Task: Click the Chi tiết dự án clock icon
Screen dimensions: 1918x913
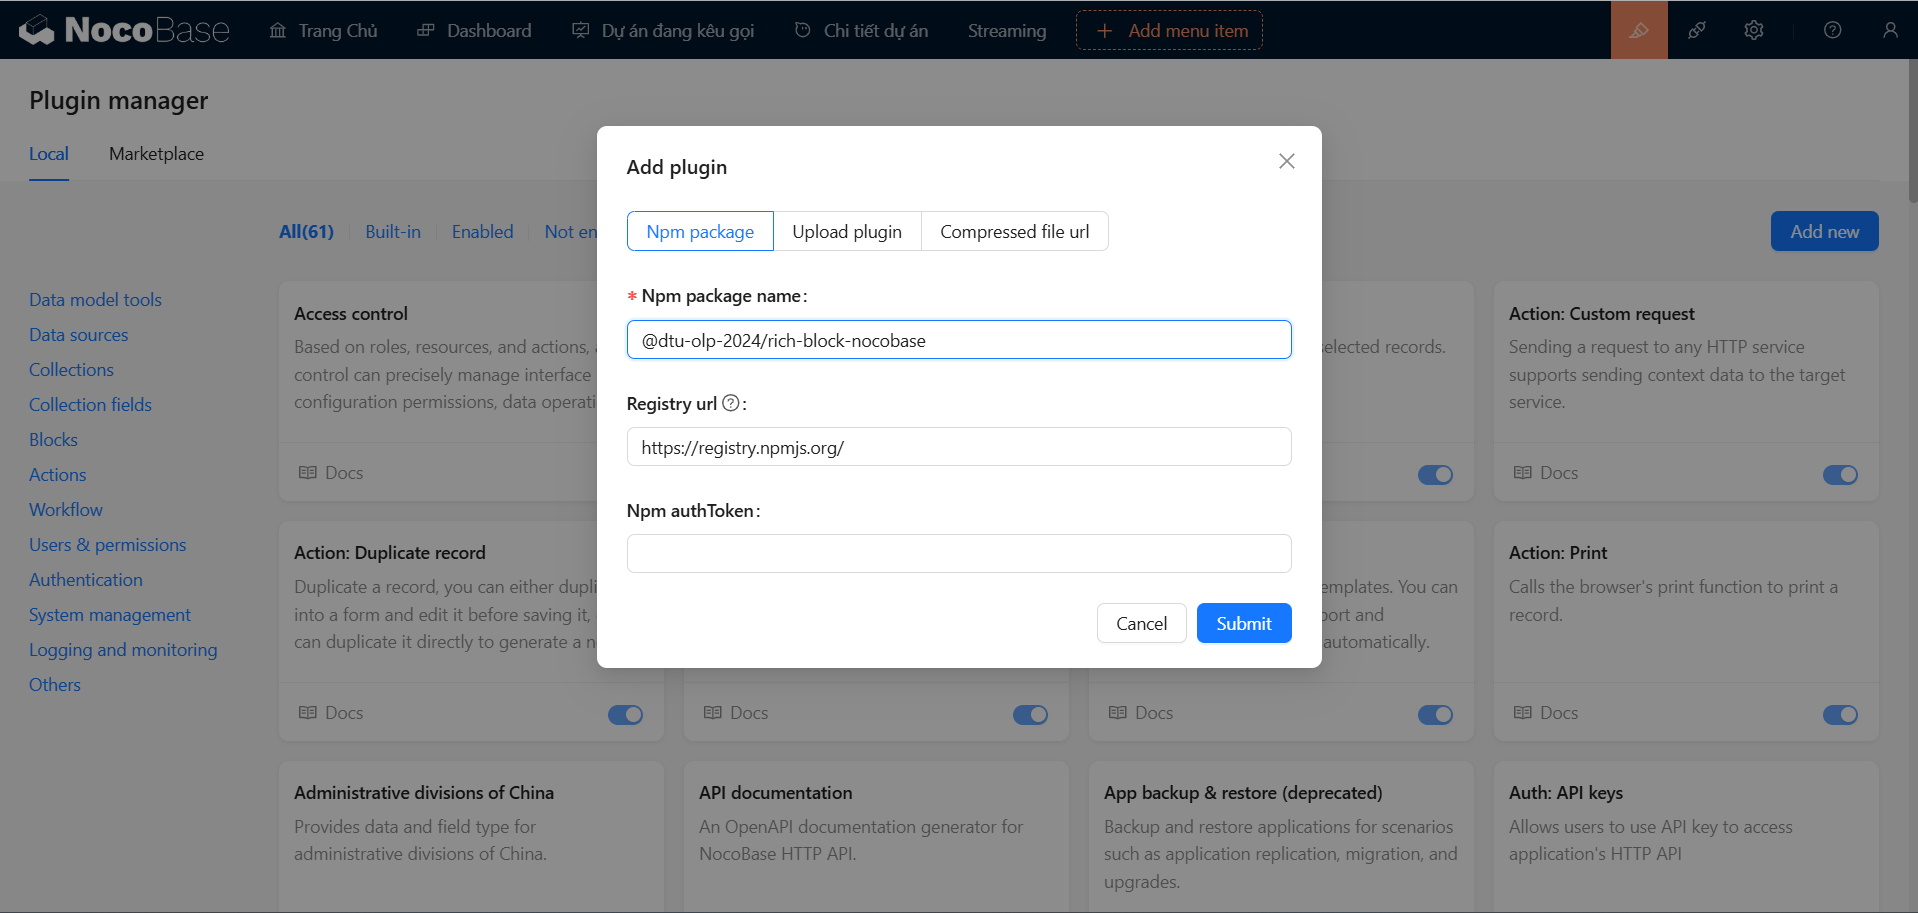Action: 802,30
